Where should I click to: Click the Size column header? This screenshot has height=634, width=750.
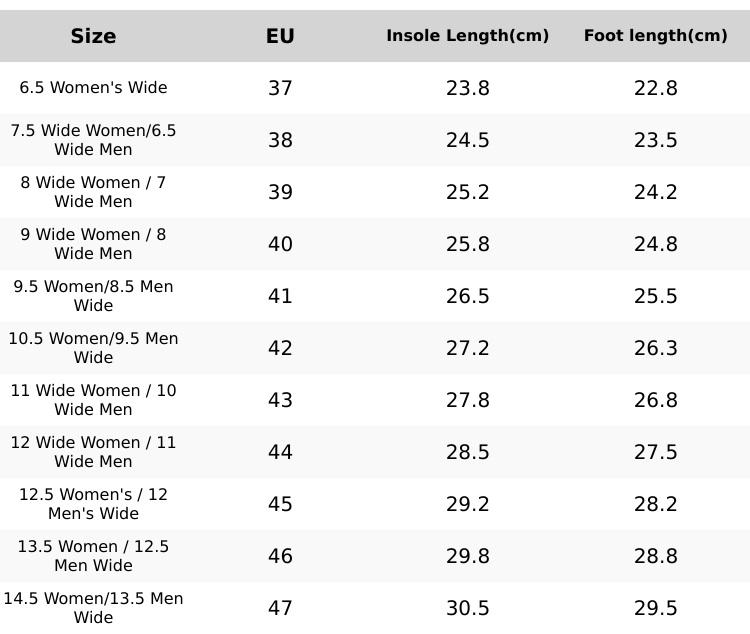click(93, 36)
